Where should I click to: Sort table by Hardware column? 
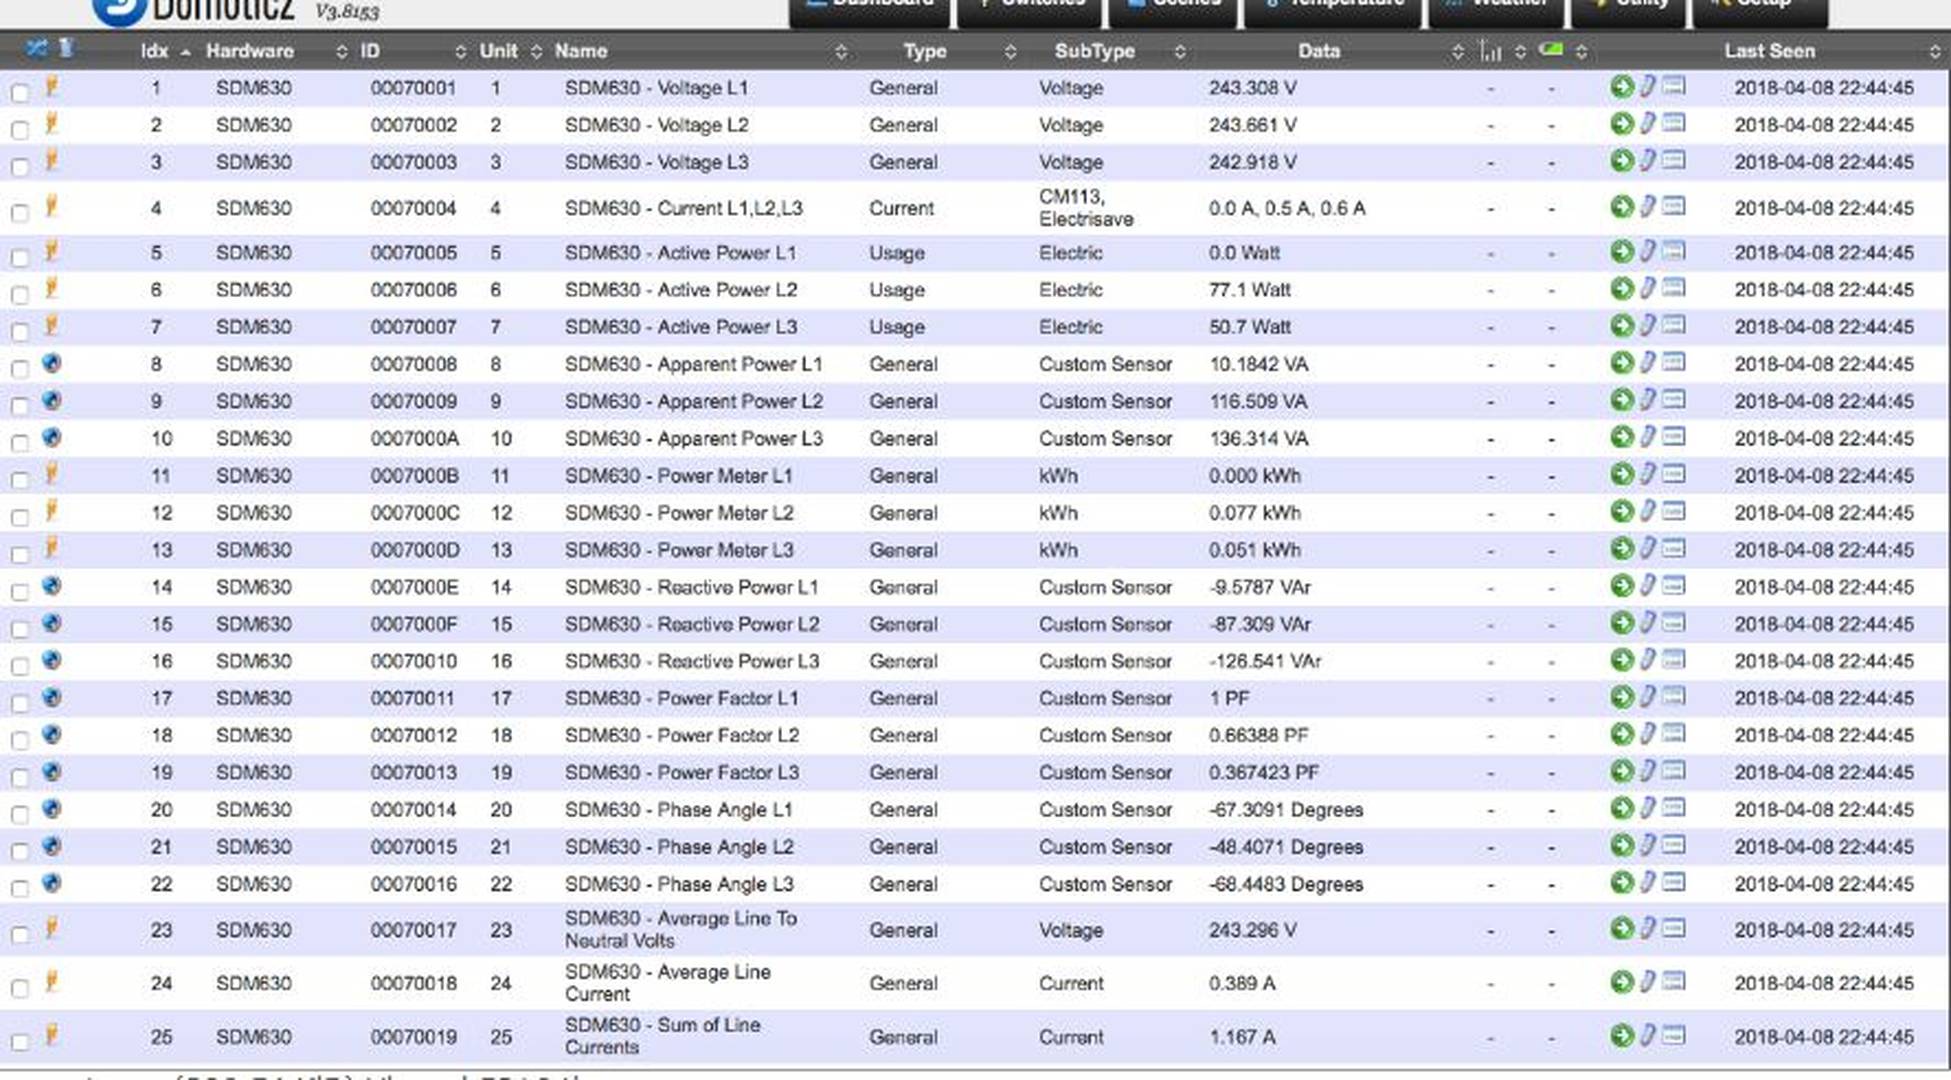pos(250,51)
